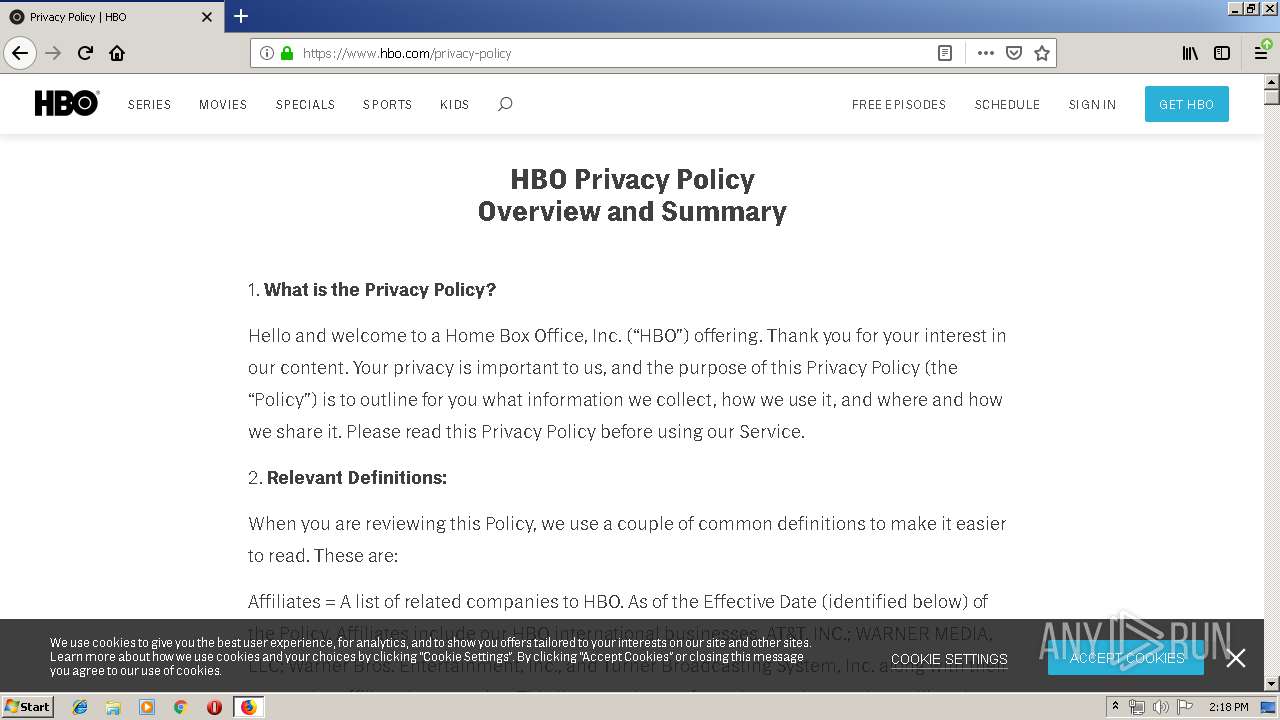Image resolution: width=1280 pixels, height=720 pixels.
Task: Launch Internet Explorer from the taskbar
Action: coord(80,707)
